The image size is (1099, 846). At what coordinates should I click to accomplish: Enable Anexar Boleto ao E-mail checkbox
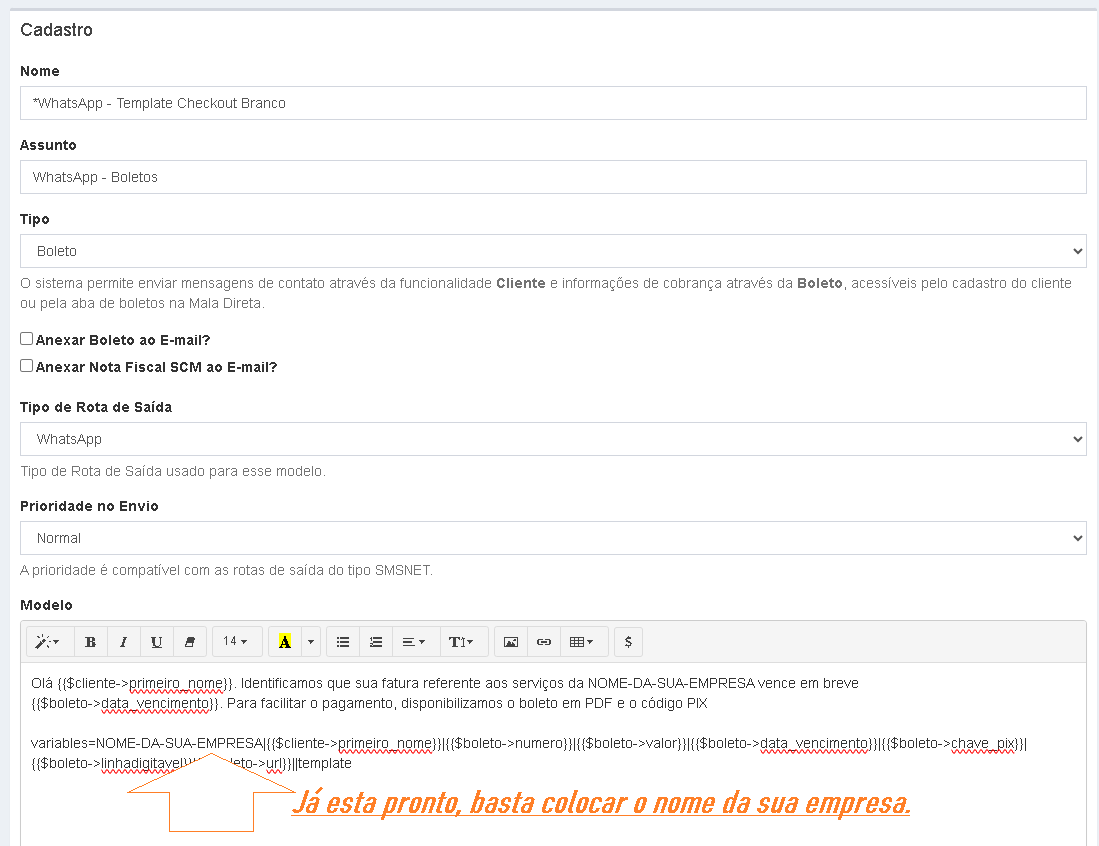pos(27,339)
